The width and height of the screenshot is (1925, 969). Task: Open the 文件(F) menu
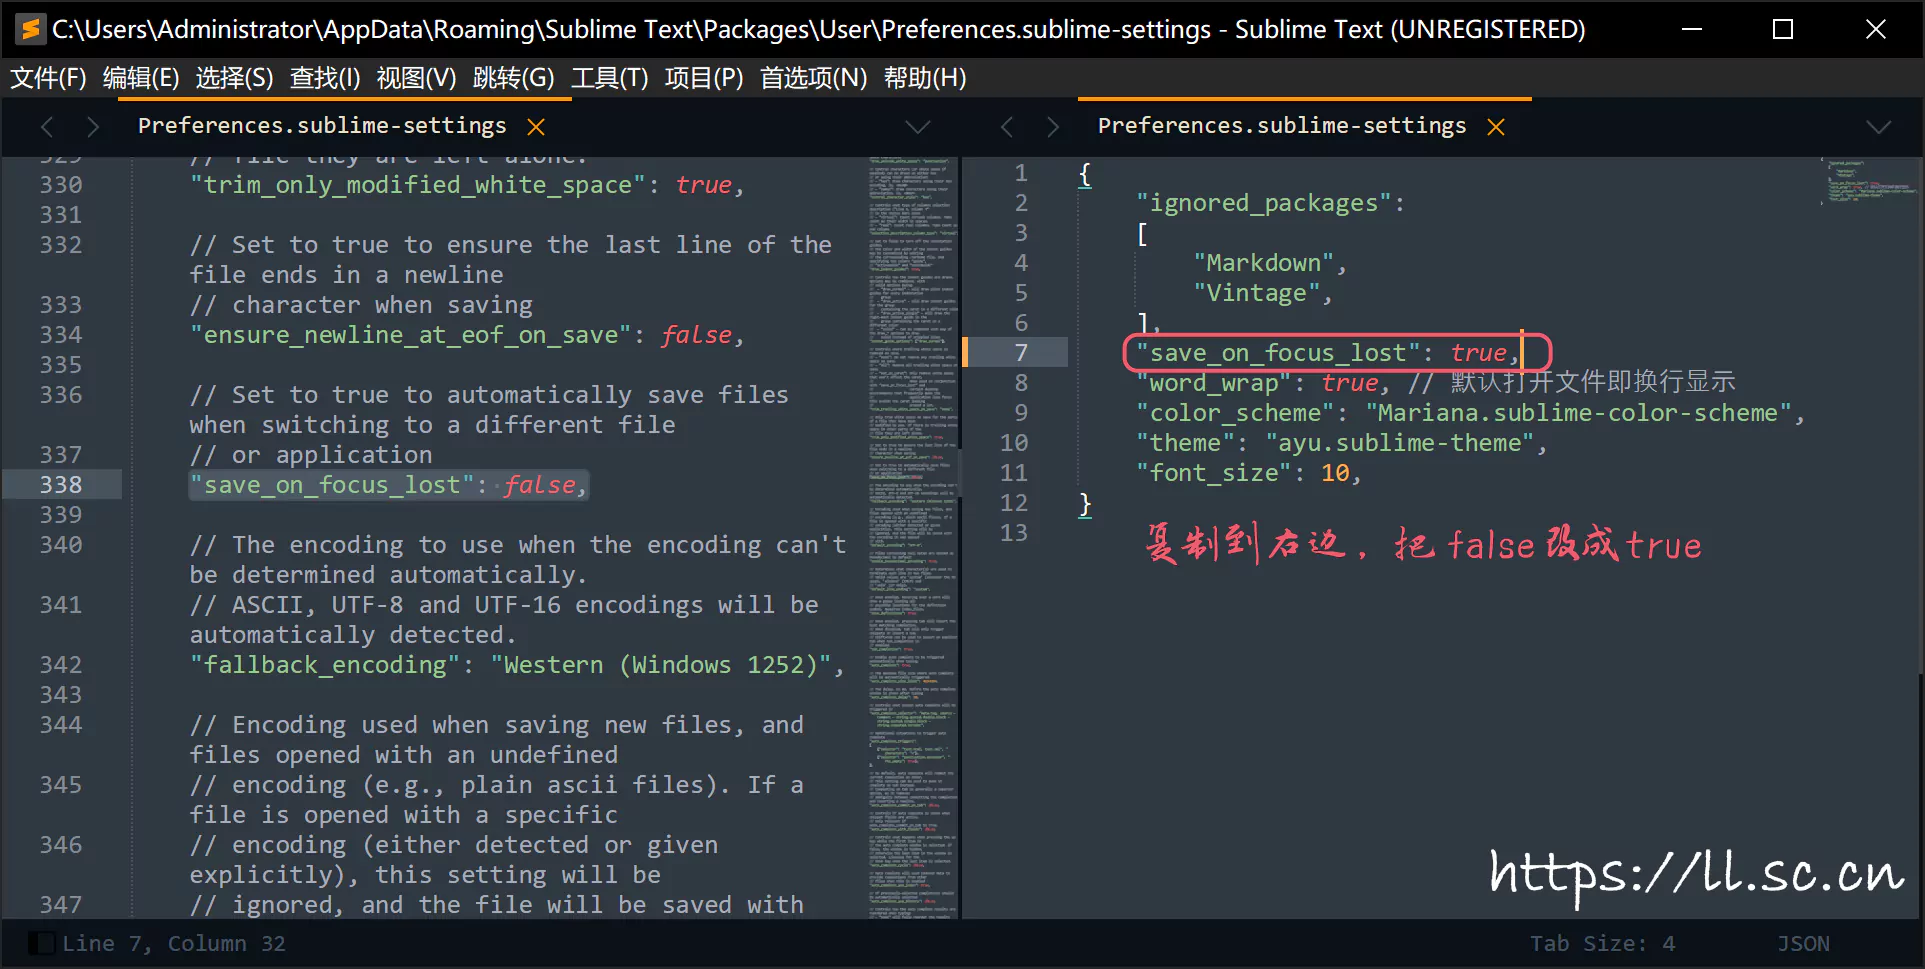coord(48,78)
